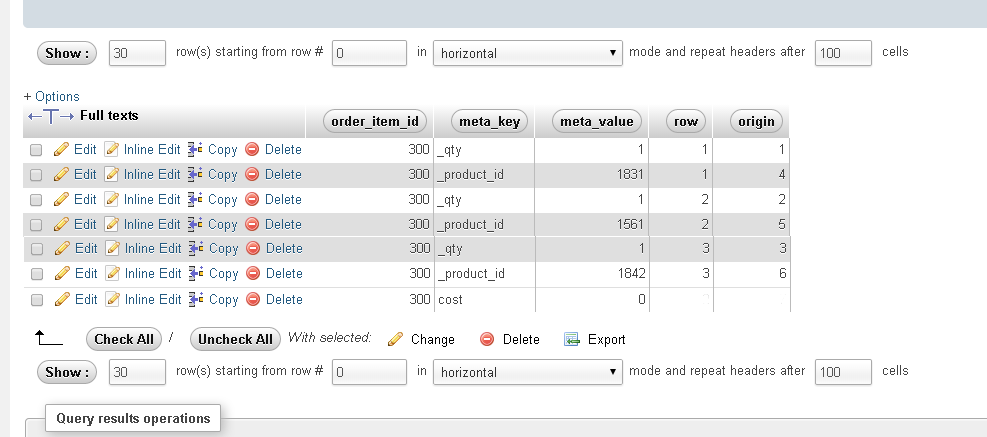Click Delete icon for the cost row
Screen dimensions: 987x437
(x=252, y=299)
